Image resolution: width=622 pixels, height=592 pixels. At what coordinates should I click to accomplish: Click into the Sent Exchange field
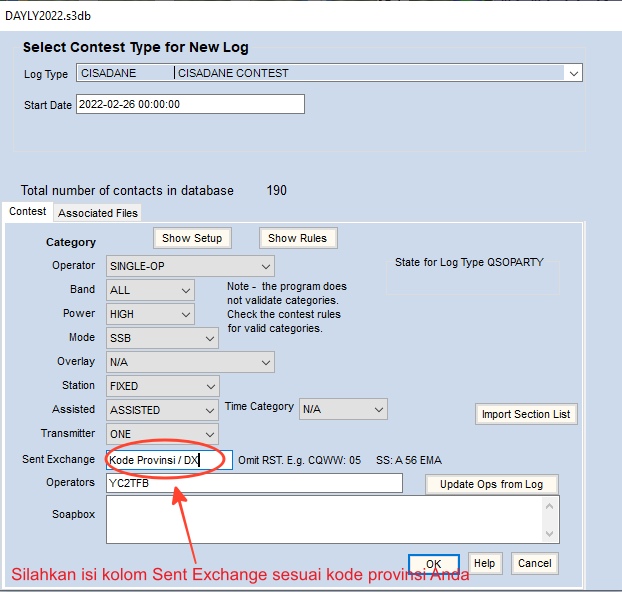(x=169, y=460)
